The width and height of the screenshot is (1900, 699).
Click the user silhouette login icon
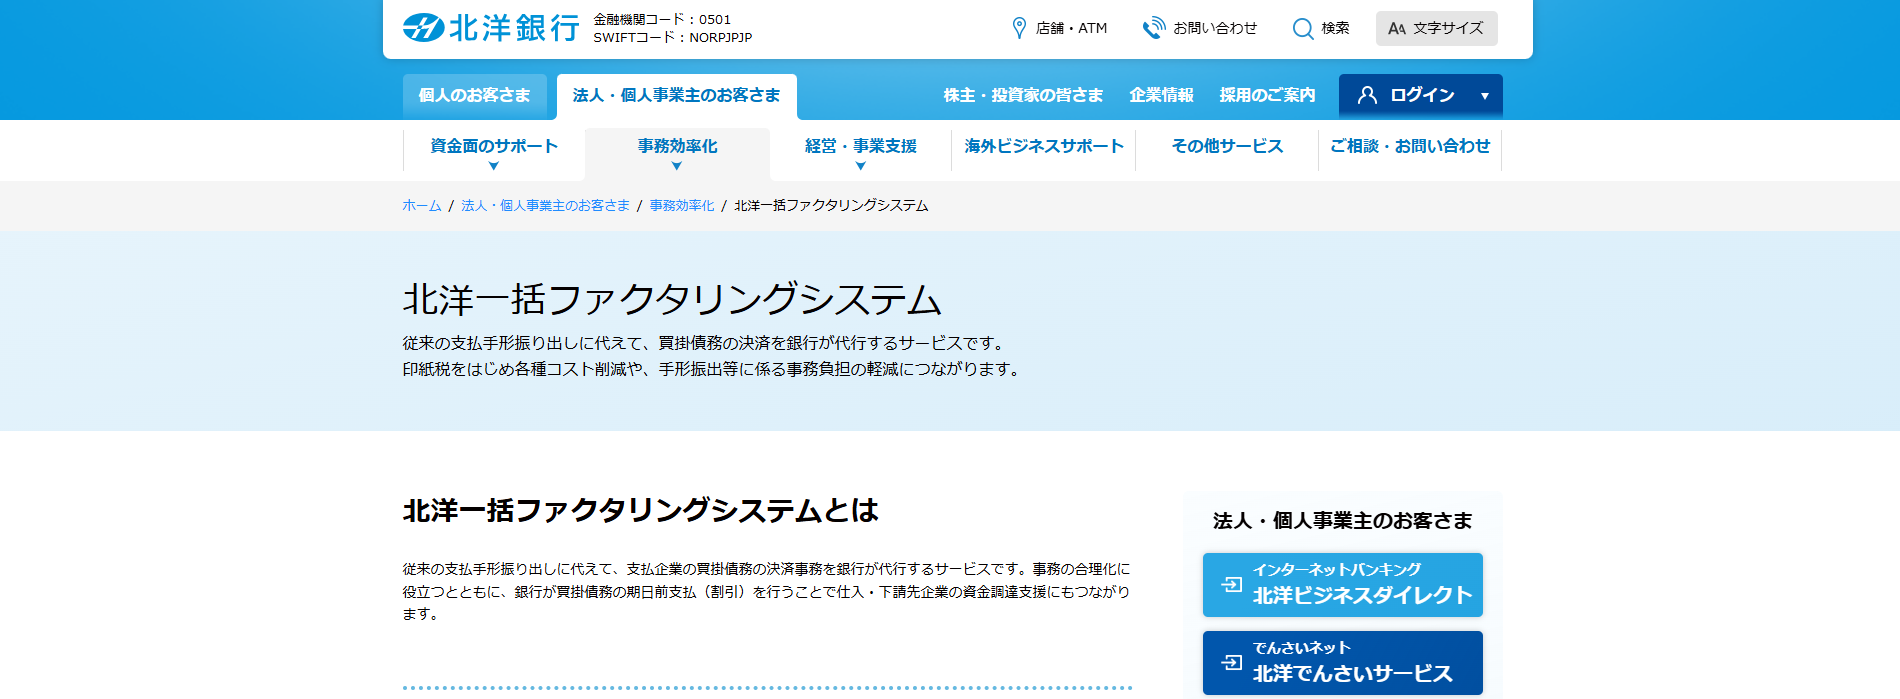[1367, 95]
